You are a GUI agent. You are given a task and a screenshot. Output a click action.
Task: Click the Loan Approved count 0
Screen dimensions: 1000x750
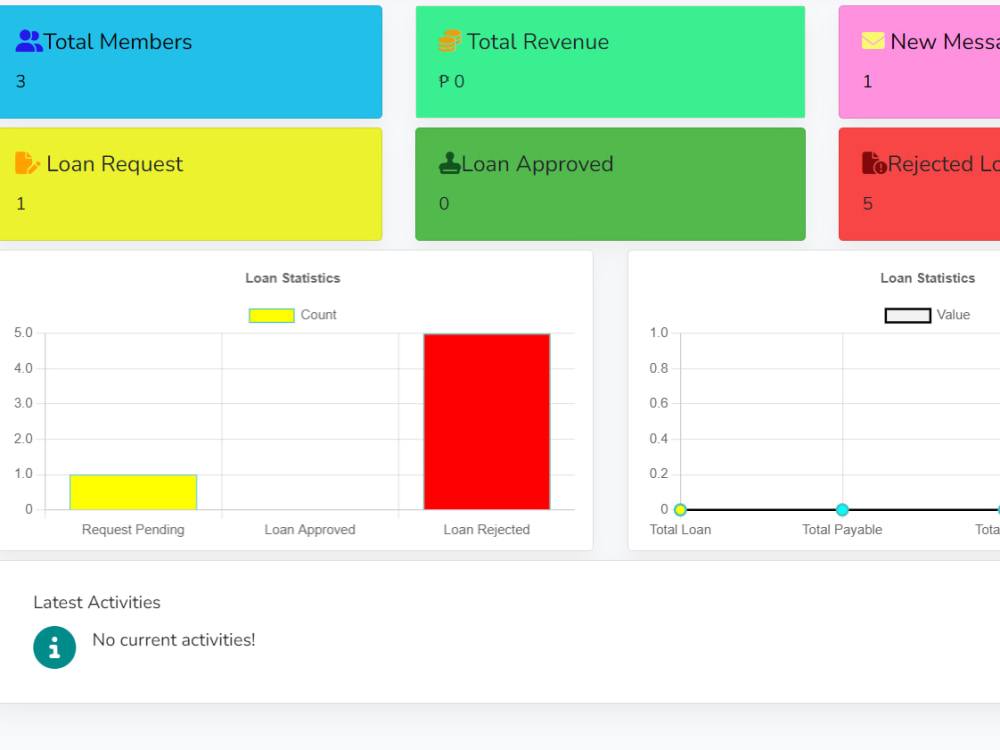point(444,204)
